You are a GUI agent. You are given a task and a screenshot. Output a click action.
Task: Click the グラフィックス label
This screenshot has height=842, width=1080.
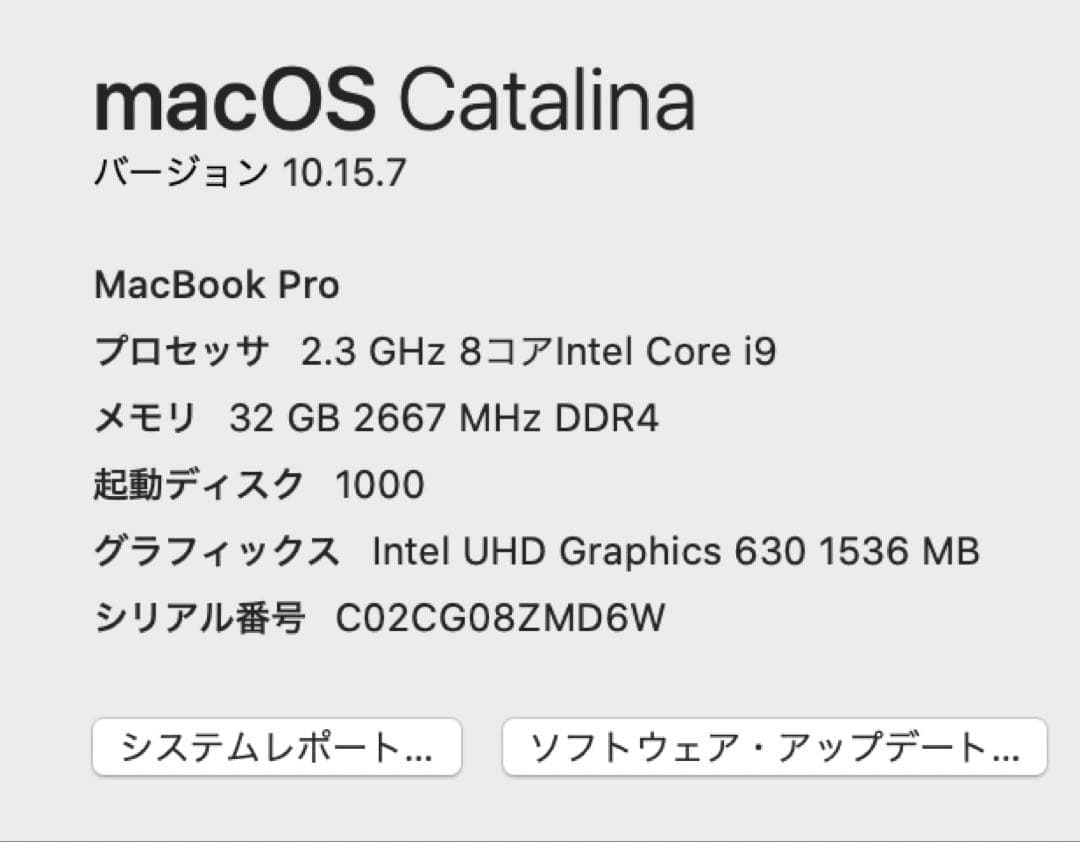coord(216,551)
